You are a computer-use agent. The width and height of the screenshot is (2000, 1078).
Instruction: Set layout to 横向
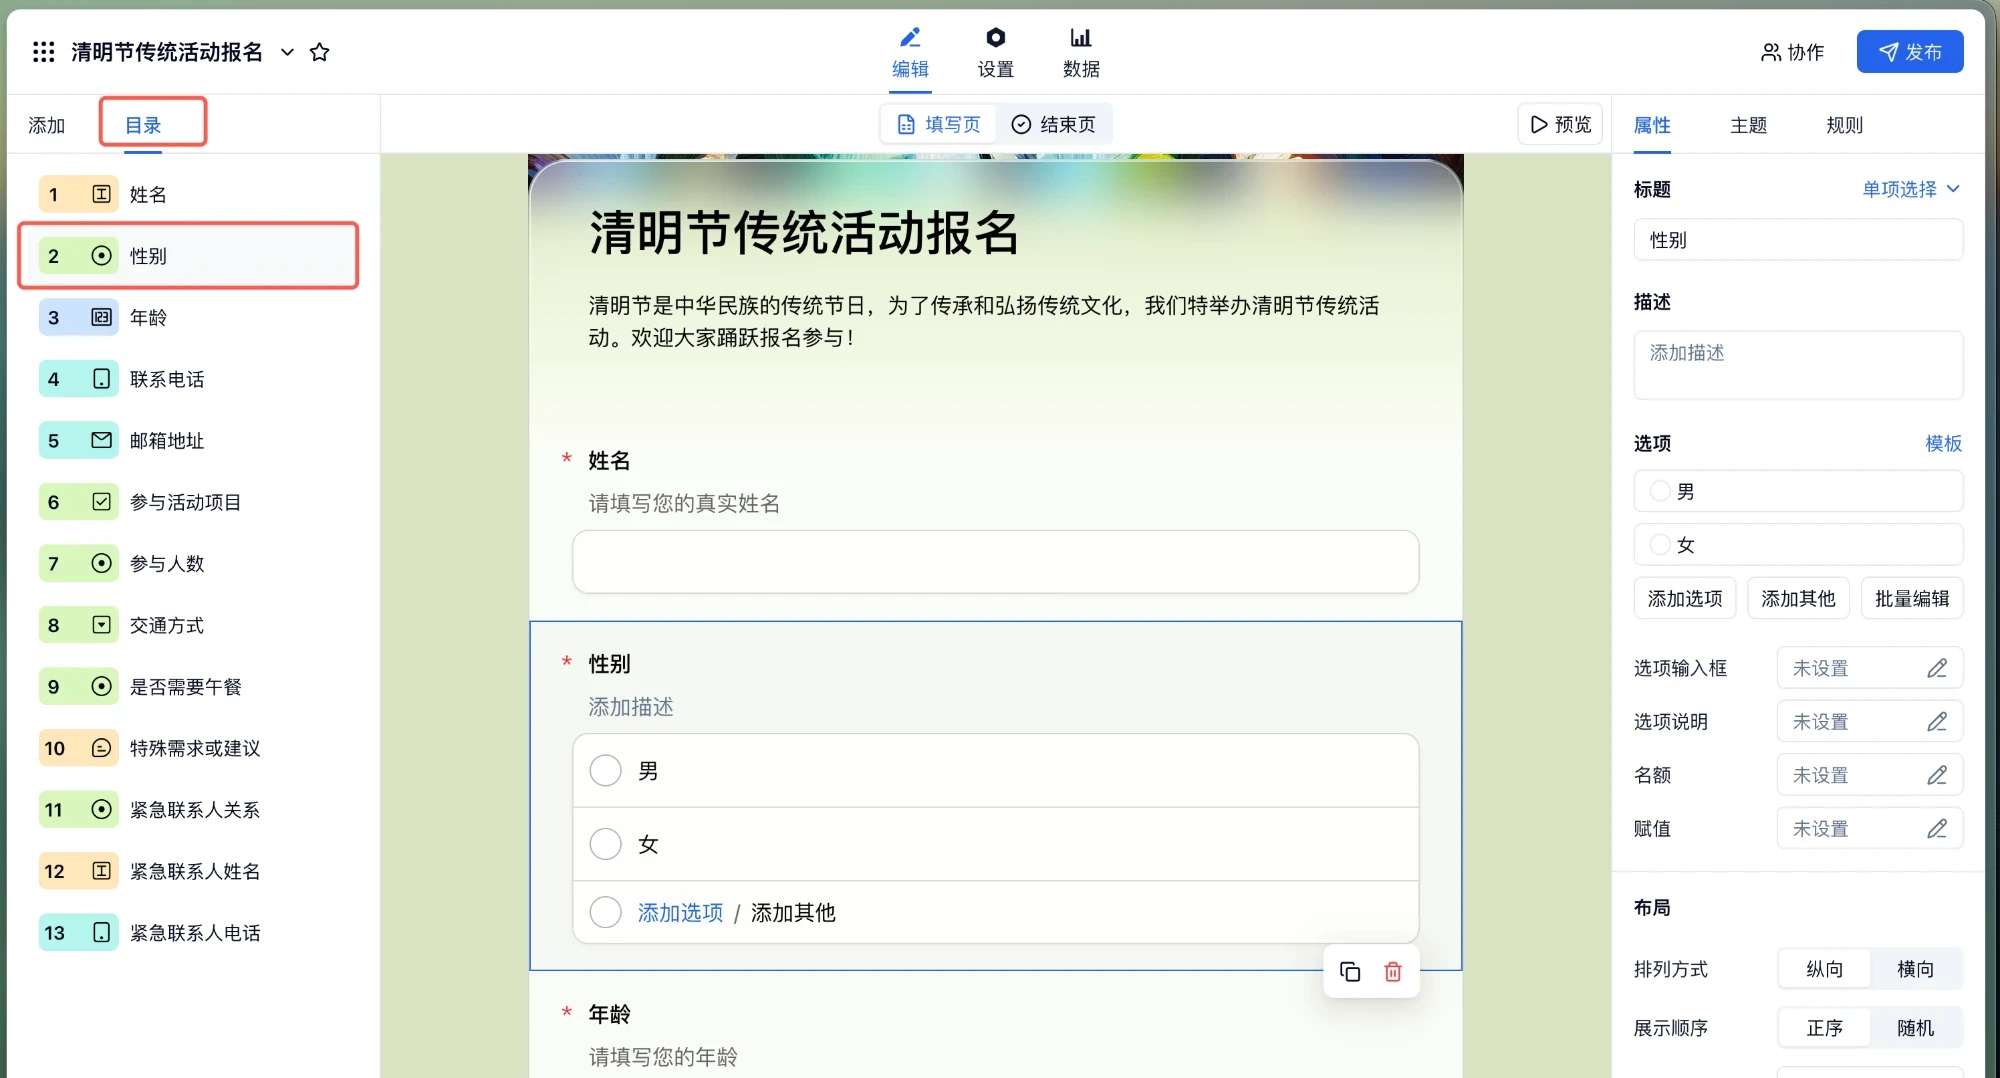pyautogui.click(x=1915, y=969)
